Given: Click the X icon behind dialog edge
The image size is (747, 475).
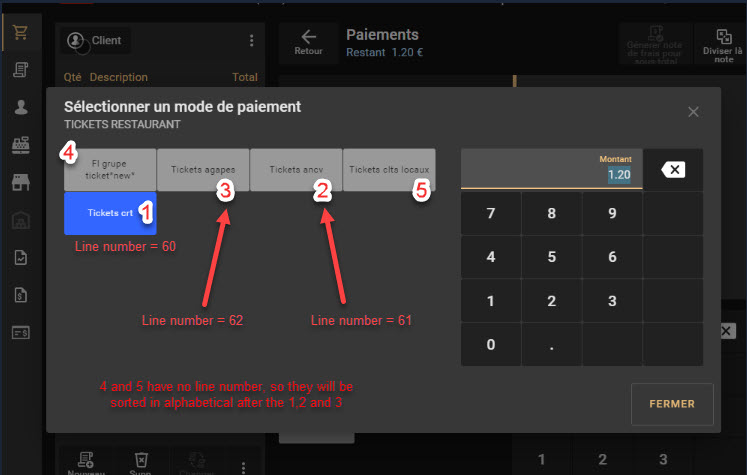Looking at the screenshot, I should 727,331.
